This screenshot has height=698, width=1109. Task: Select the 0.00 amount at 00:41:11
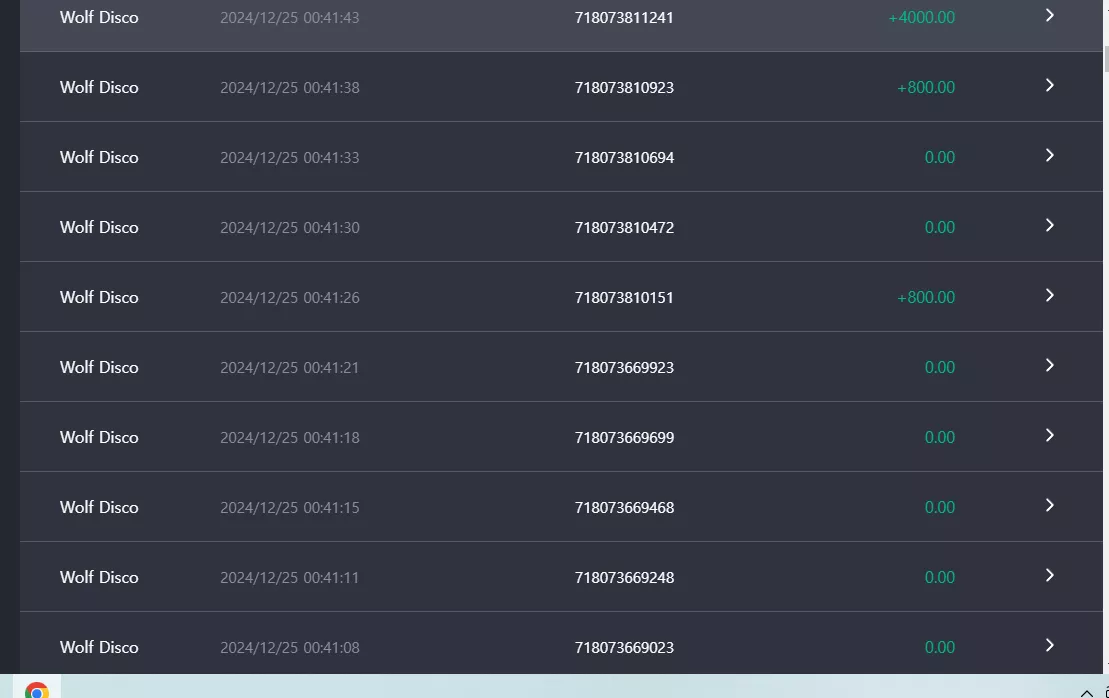pyautogui.click(x=939, y=577)
